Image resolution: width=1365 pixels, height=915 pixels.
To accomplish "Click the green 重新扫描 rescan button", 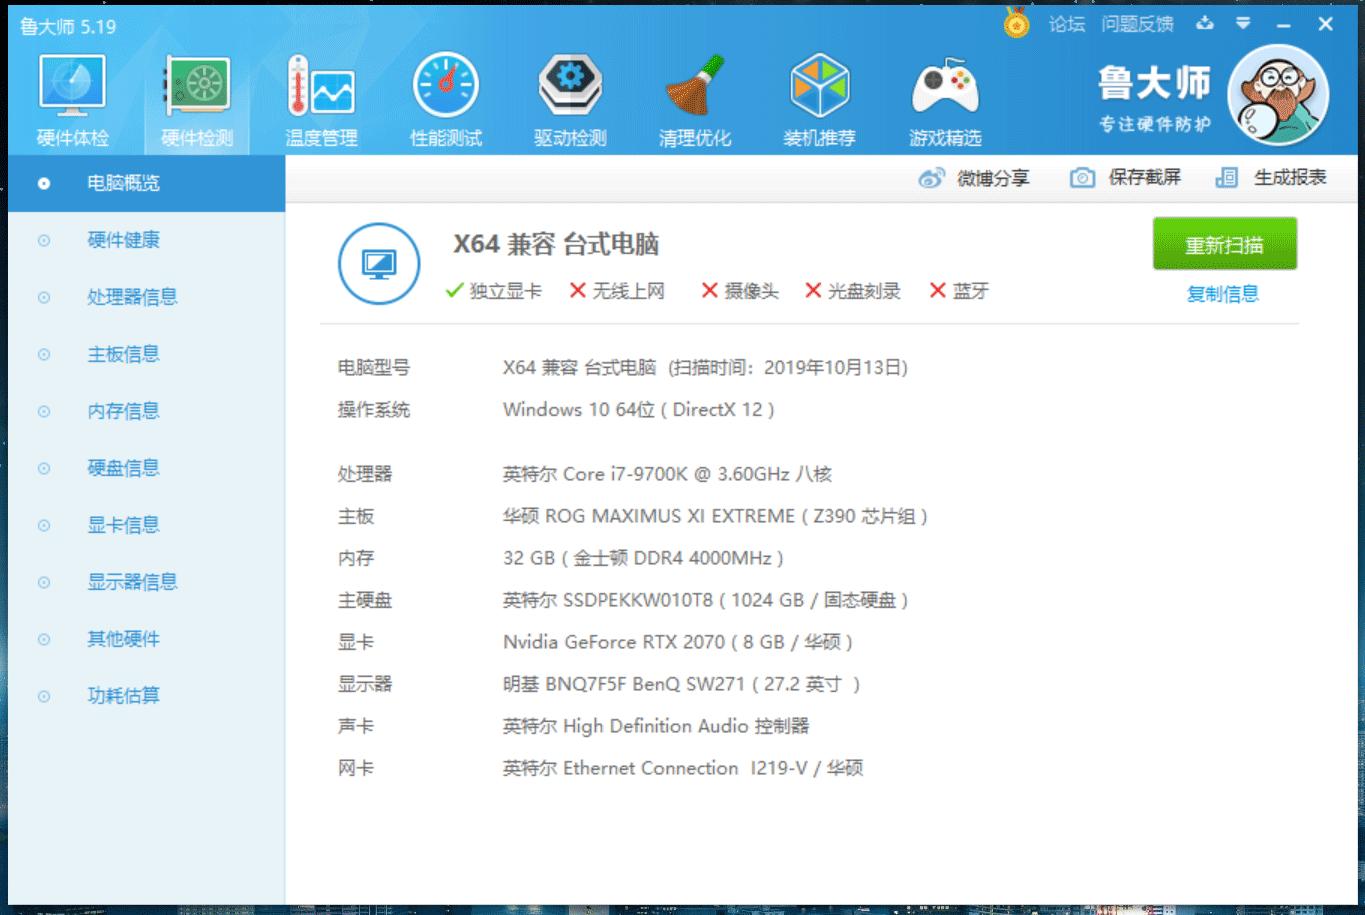I will pos(1224,243).
